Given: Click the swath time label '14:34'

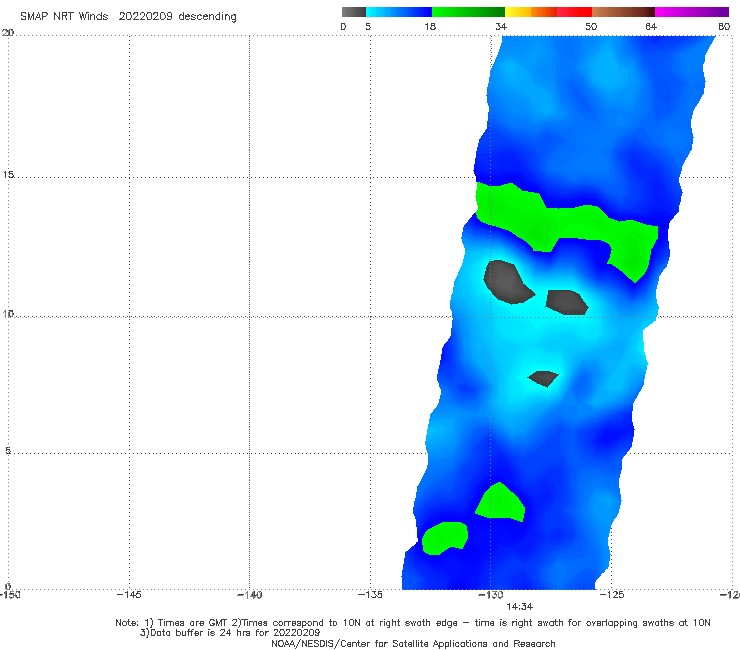Looking at the screenshot, I should [520, 607].
